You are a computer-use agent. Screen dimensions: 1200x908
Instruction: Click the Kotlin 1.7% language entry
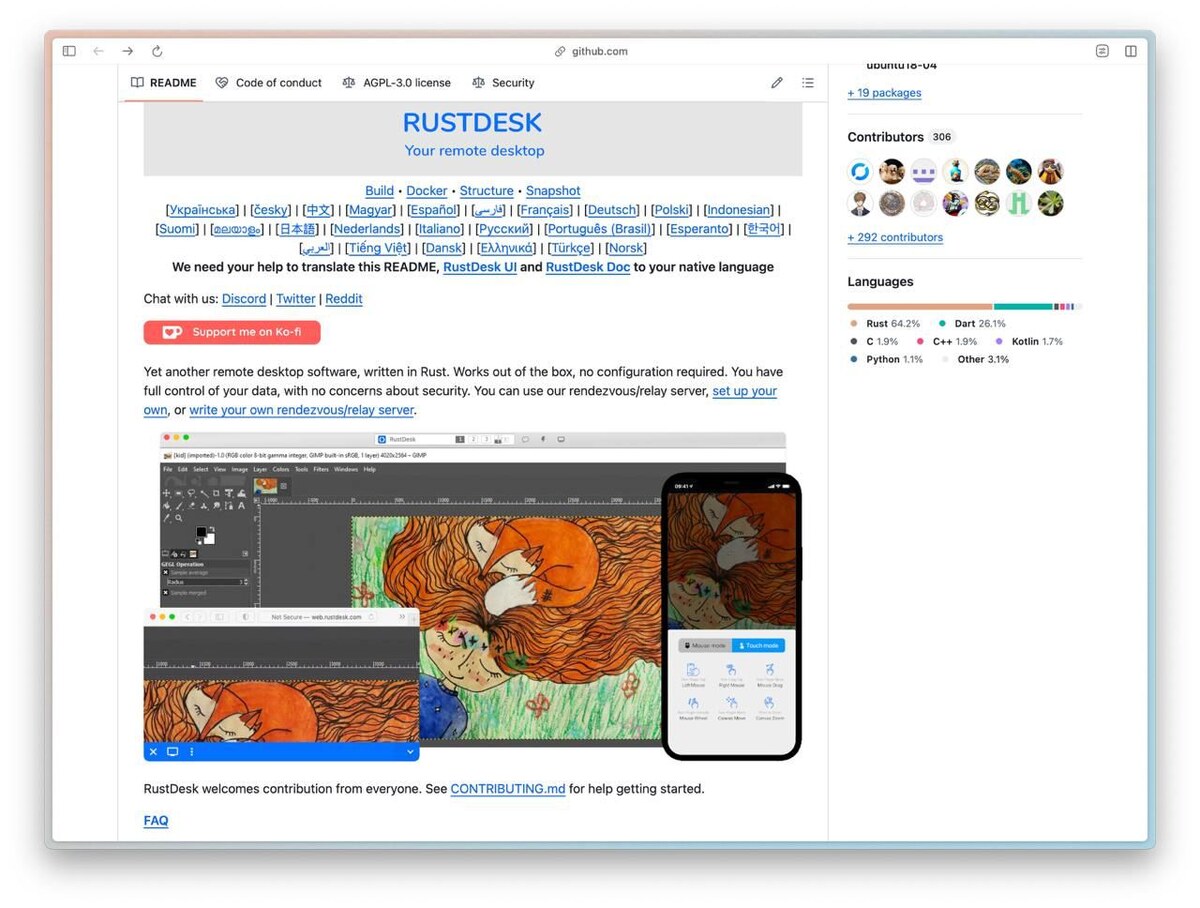tap(1030, 342)
